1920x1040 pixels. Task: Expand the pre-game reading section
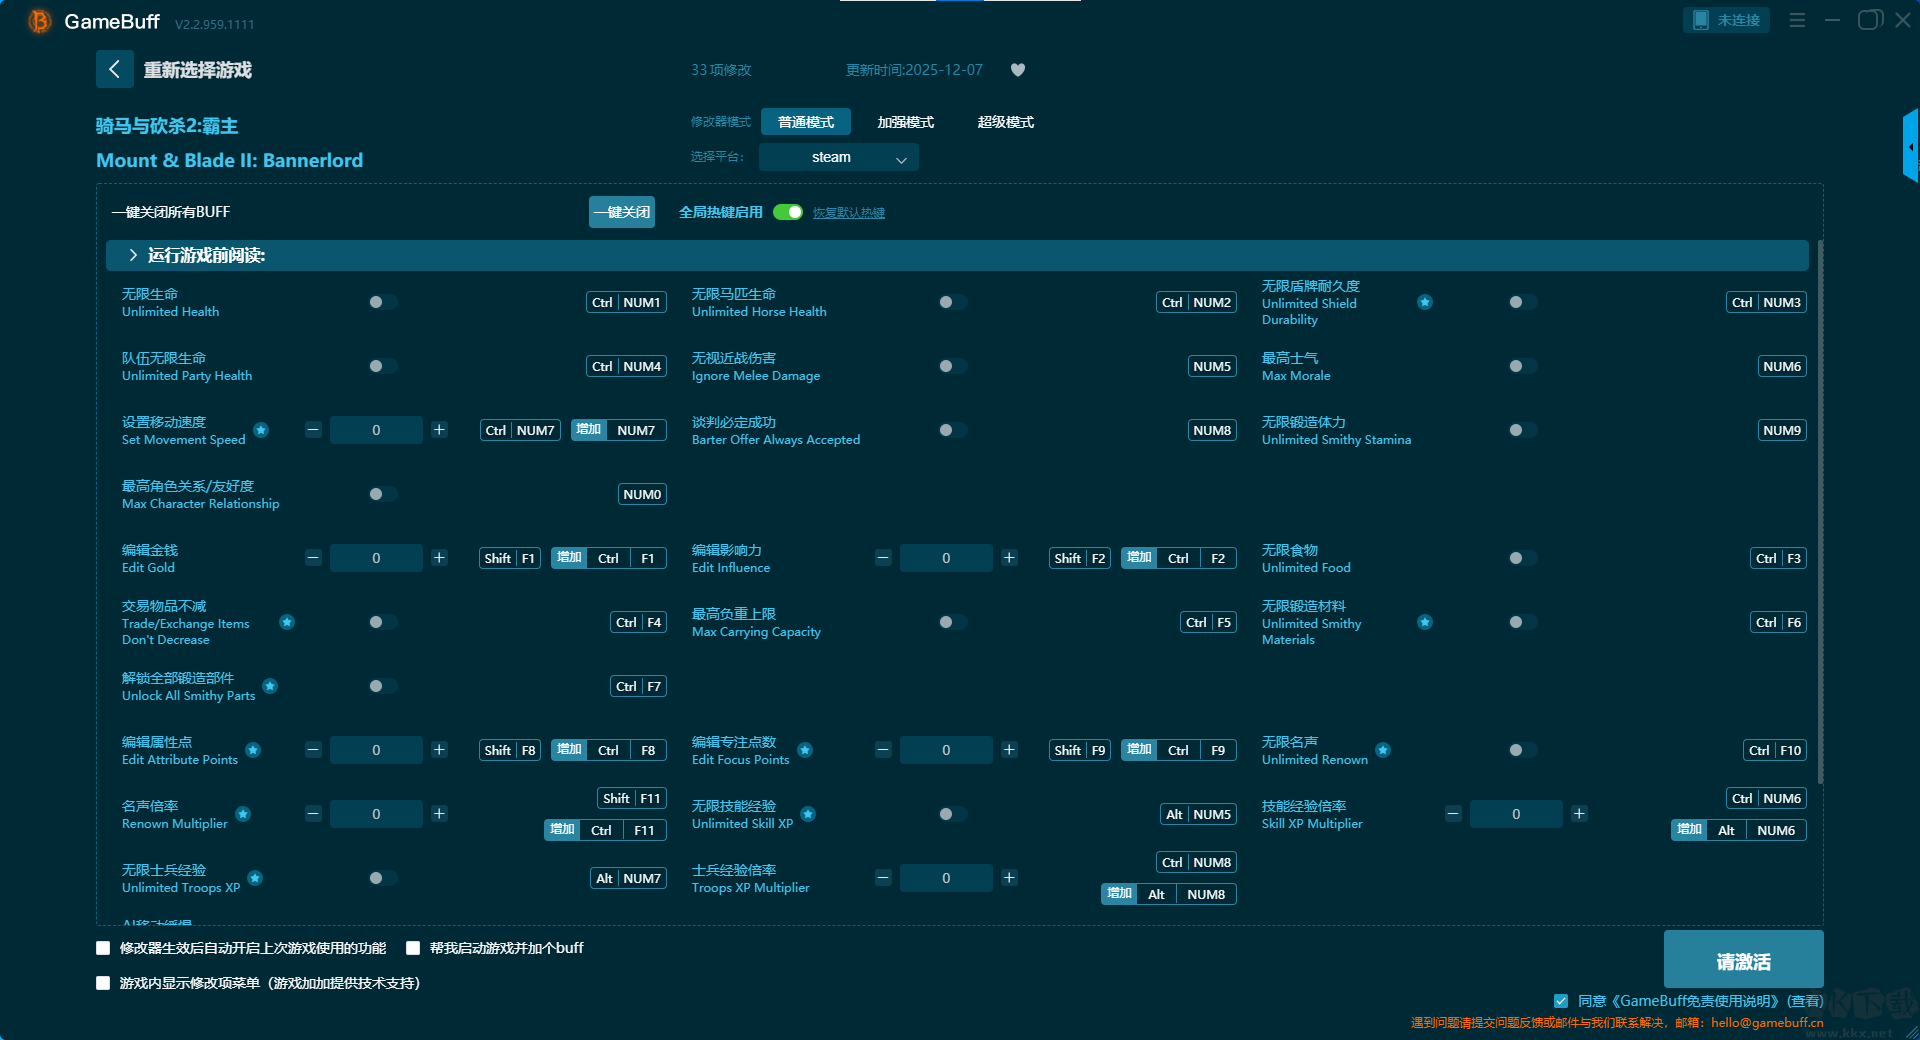click(x=133, y=255)
